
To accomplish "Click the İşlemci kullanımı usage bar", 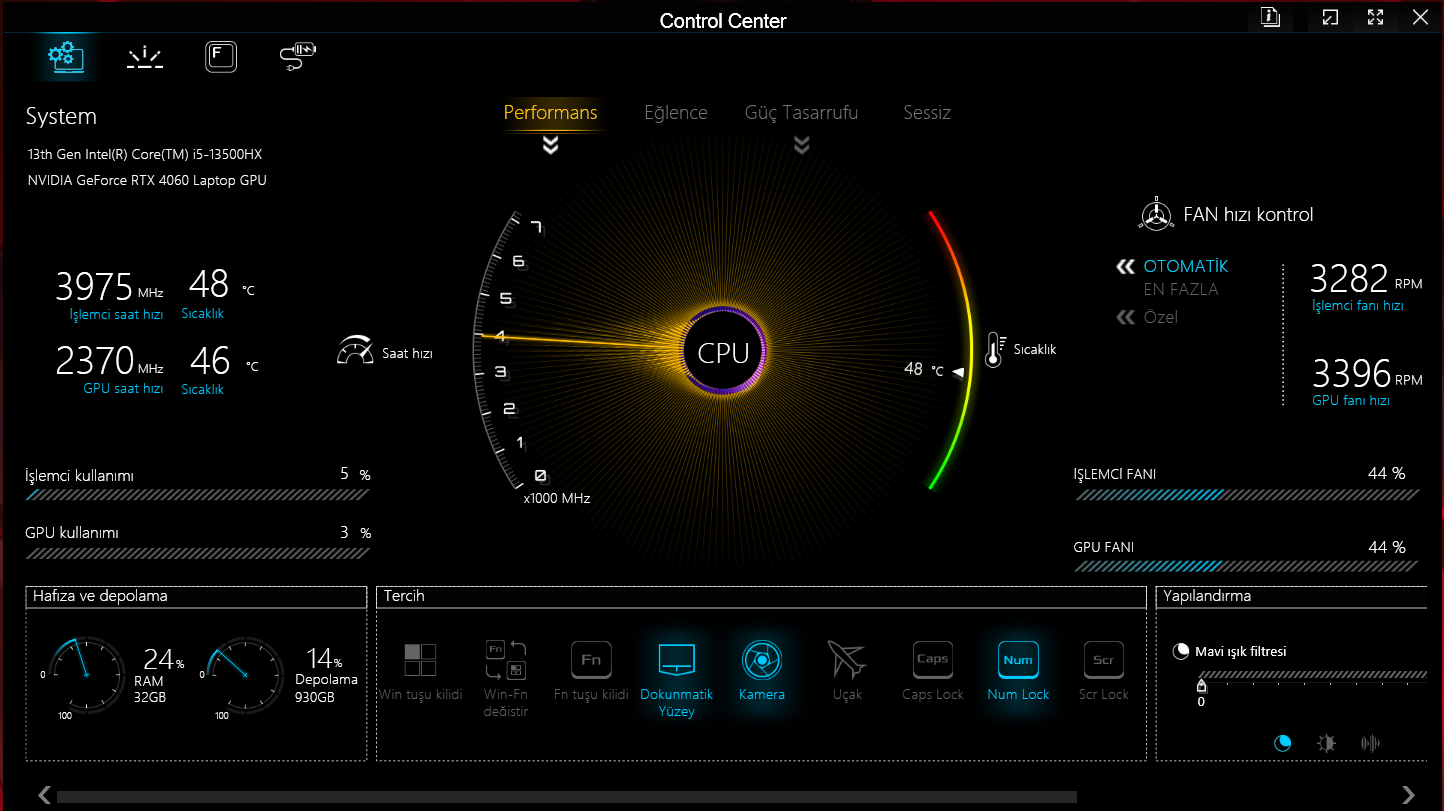I will pos(198,494).
